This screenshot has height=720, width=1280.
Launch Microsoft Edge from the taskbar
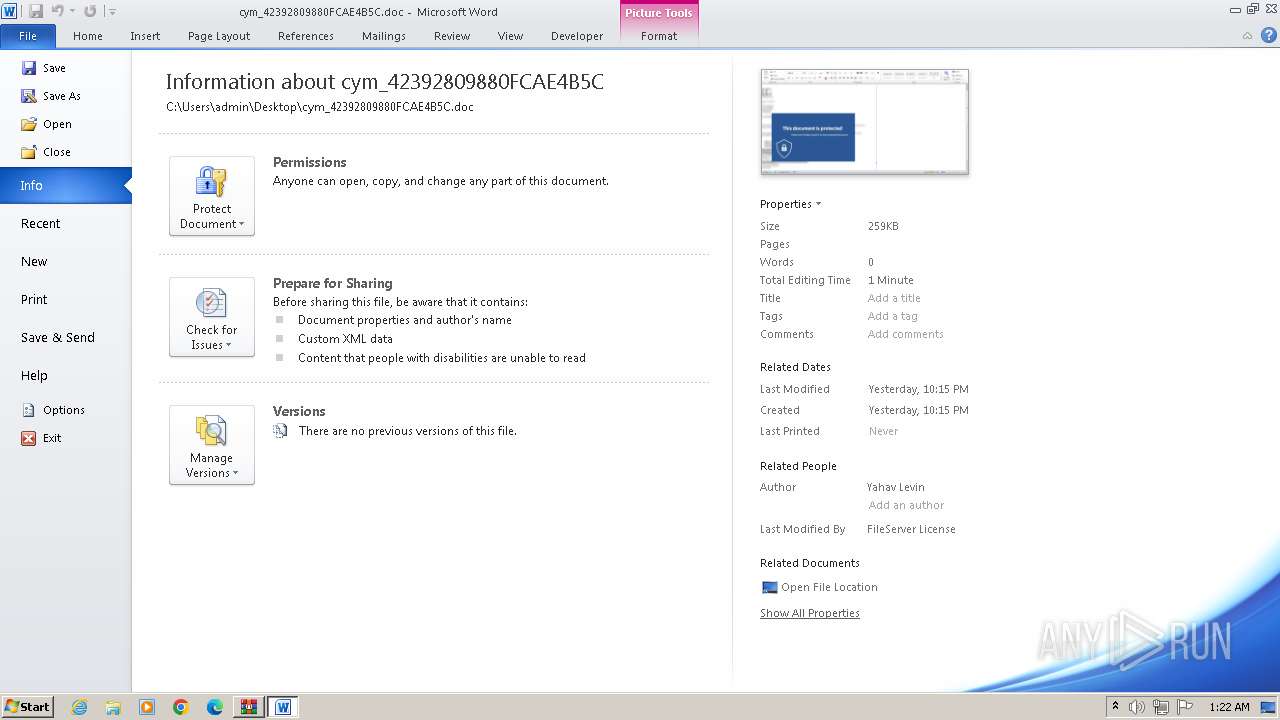click(215, 707)
